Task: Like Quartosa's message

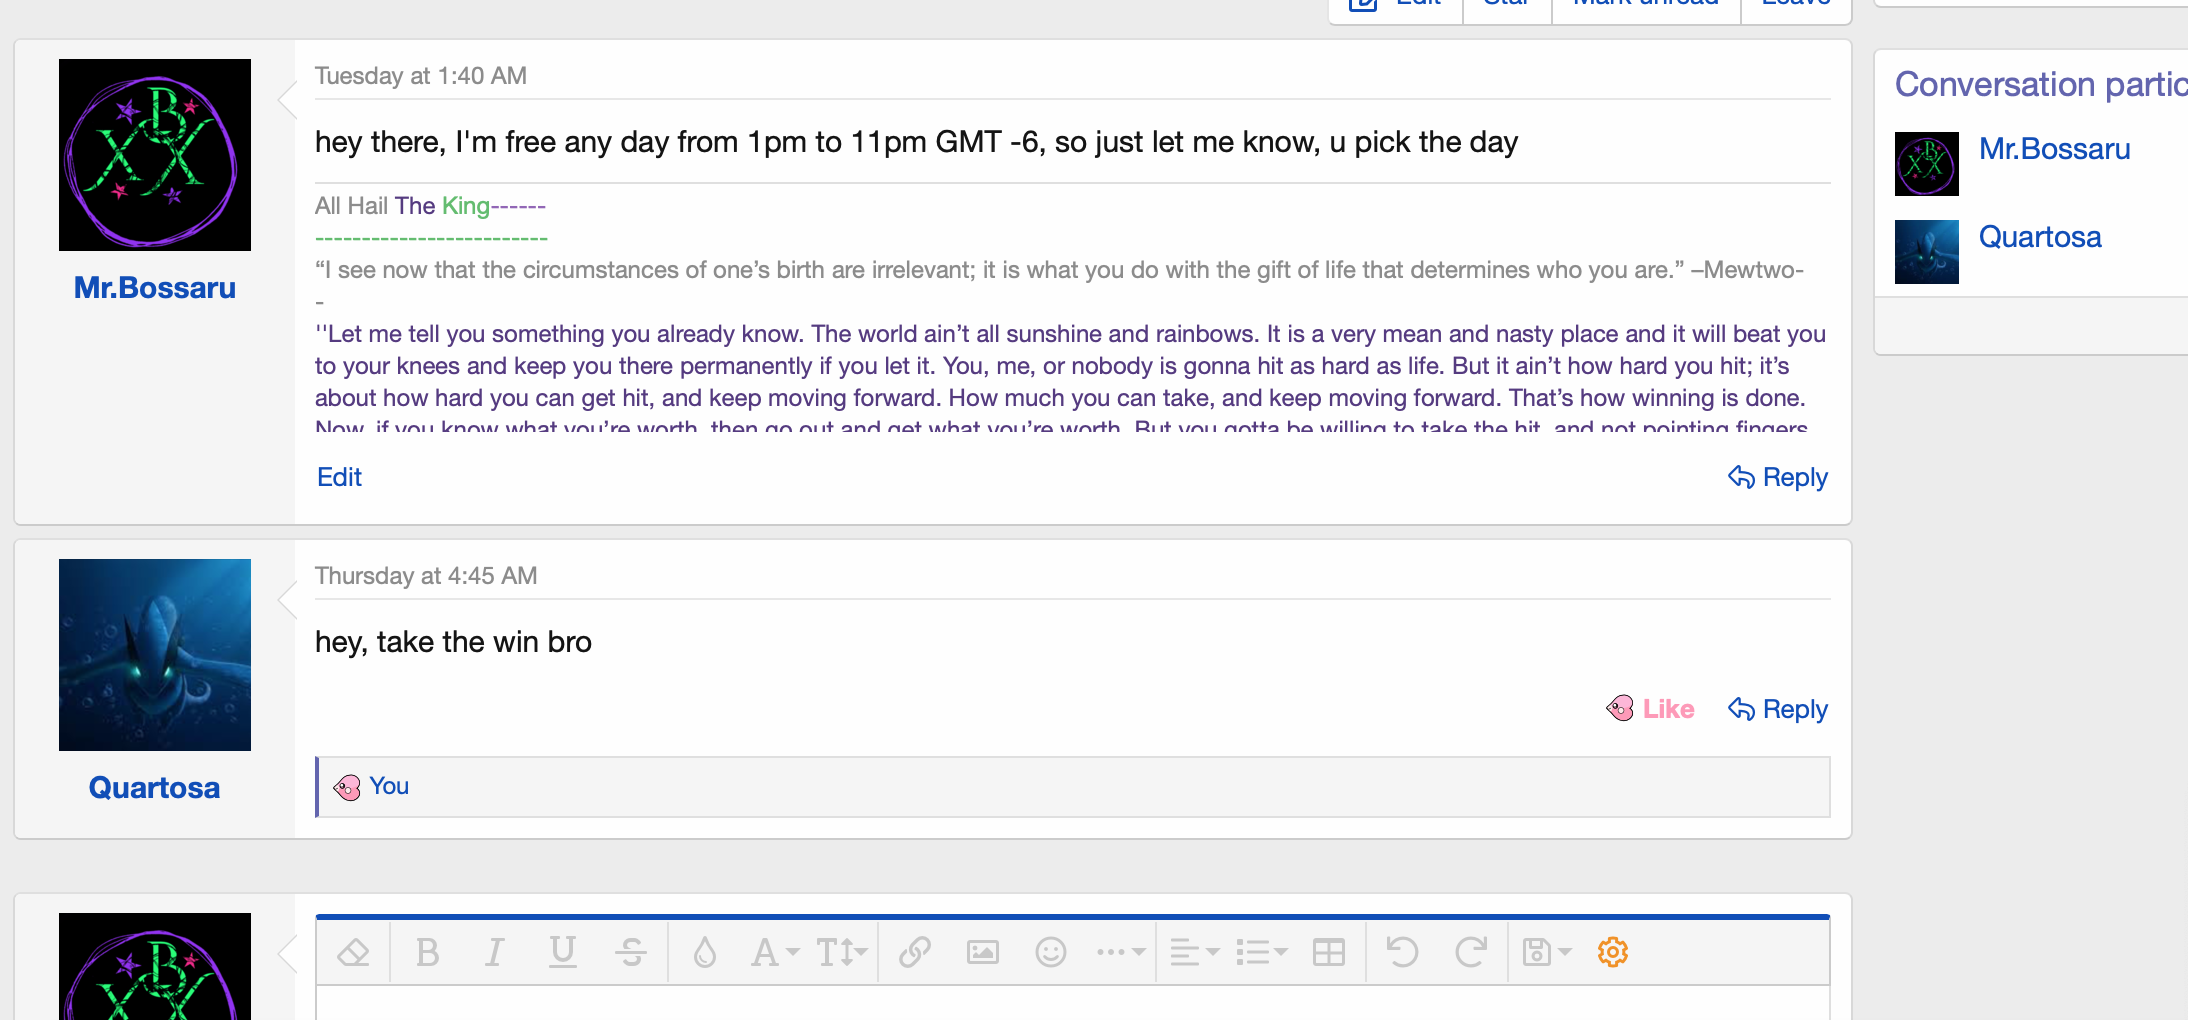Action: click(x=1651, y=709)
